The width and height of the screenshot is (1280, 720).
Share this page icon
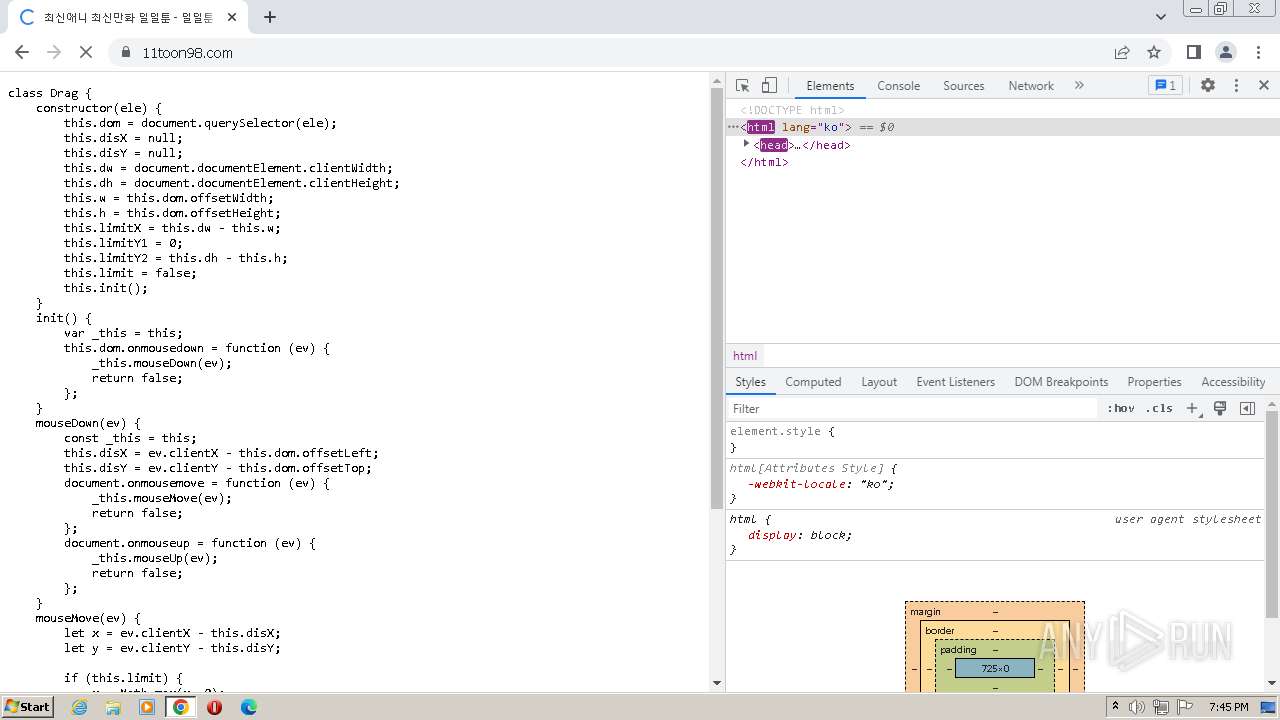tap(1122, 52)
